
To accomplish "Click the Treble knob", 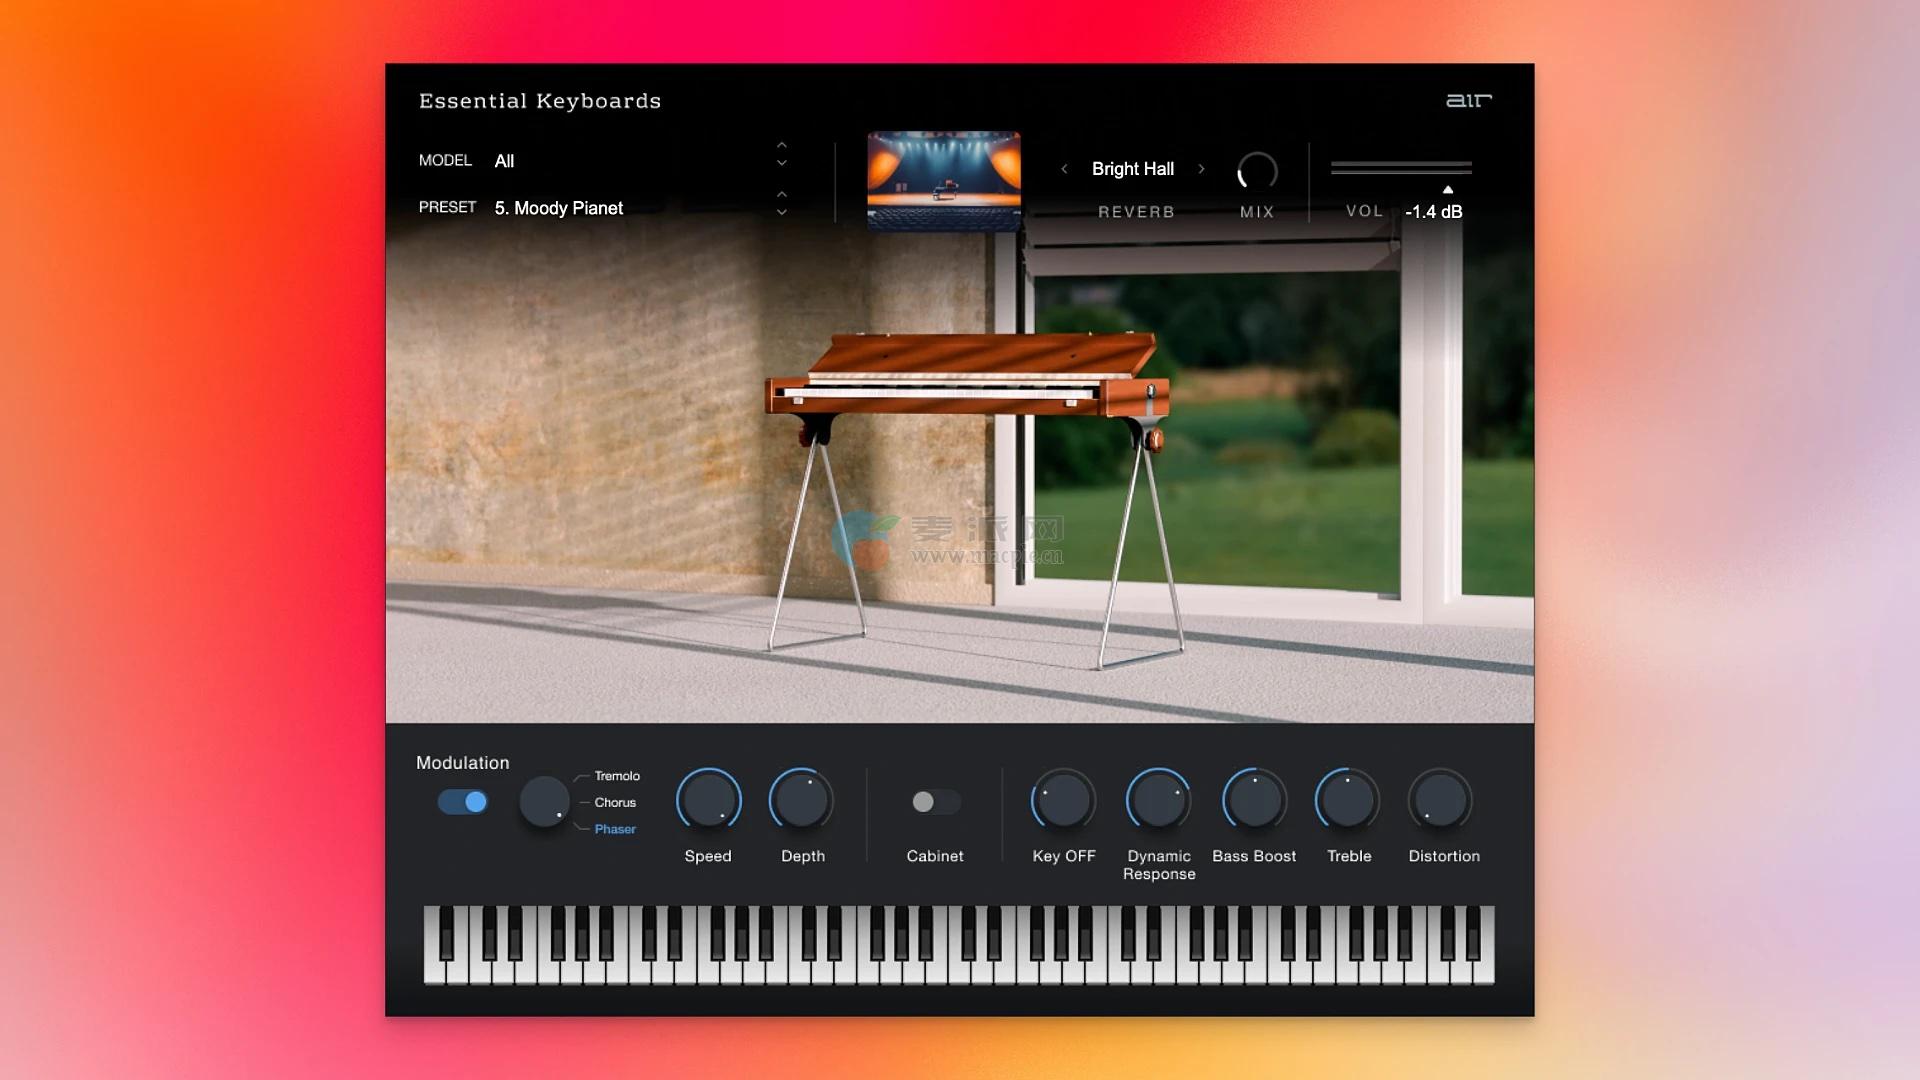I will (1347, 801).
